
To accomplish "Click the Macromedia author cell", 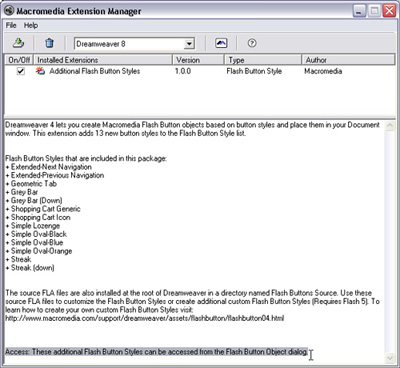I will pos(323,71).
